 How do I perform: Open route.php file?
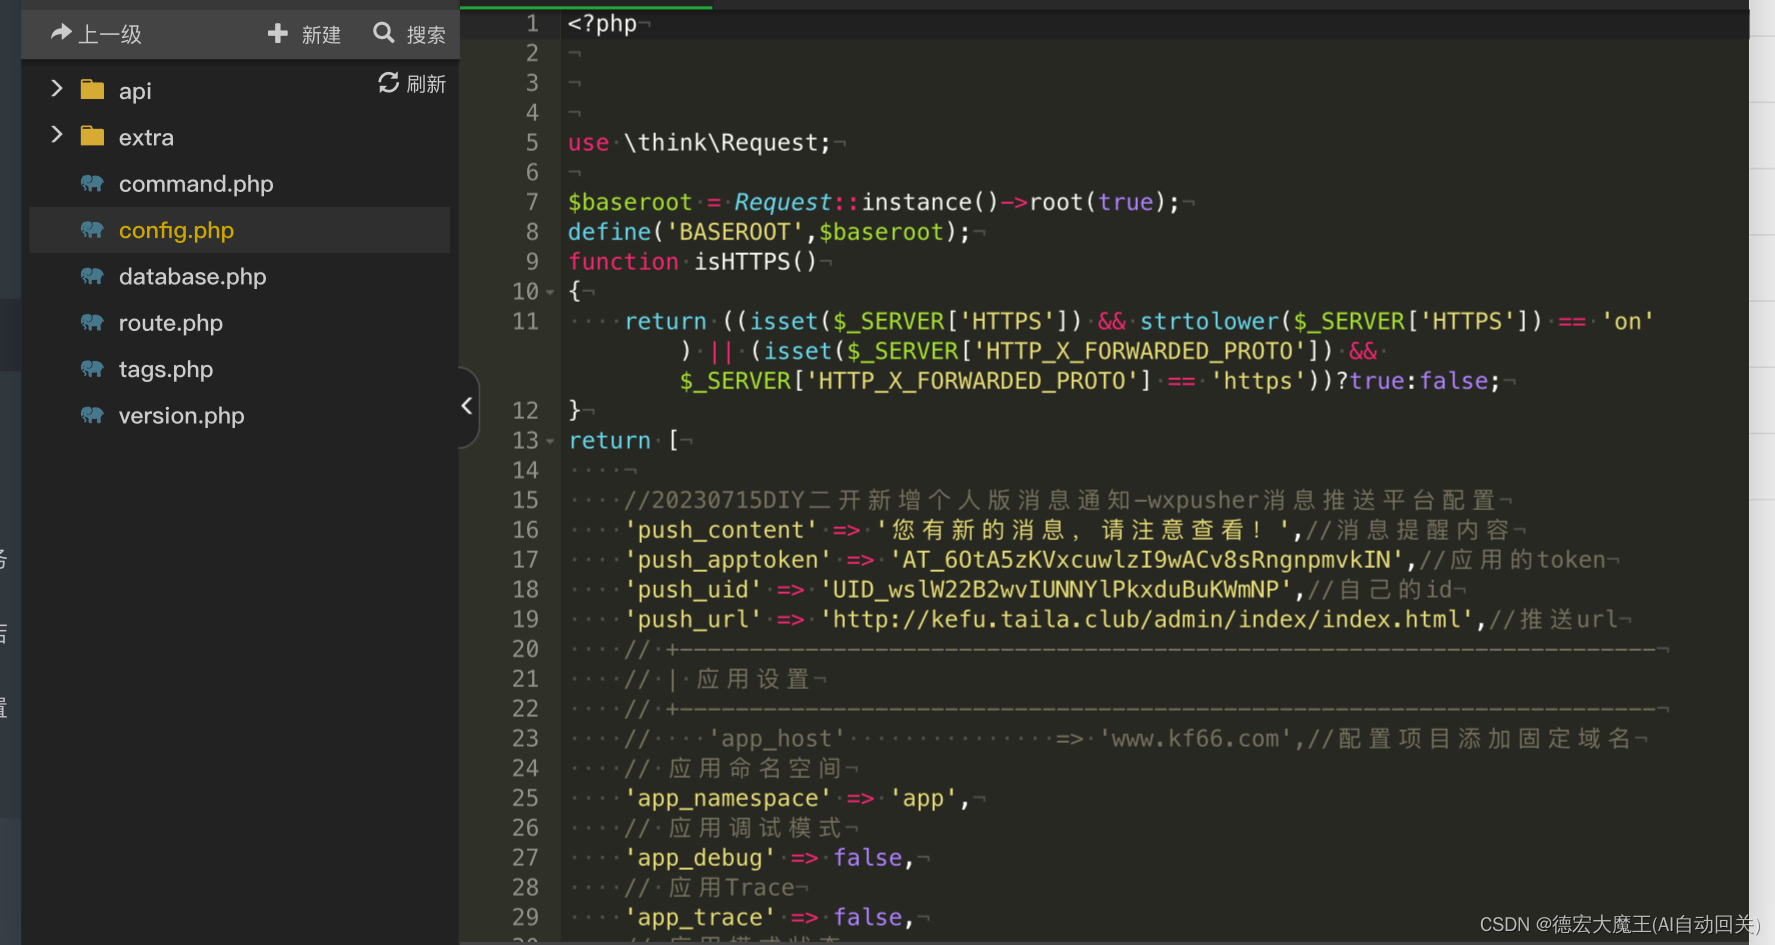pyautogui.click(x=170, y=323)
